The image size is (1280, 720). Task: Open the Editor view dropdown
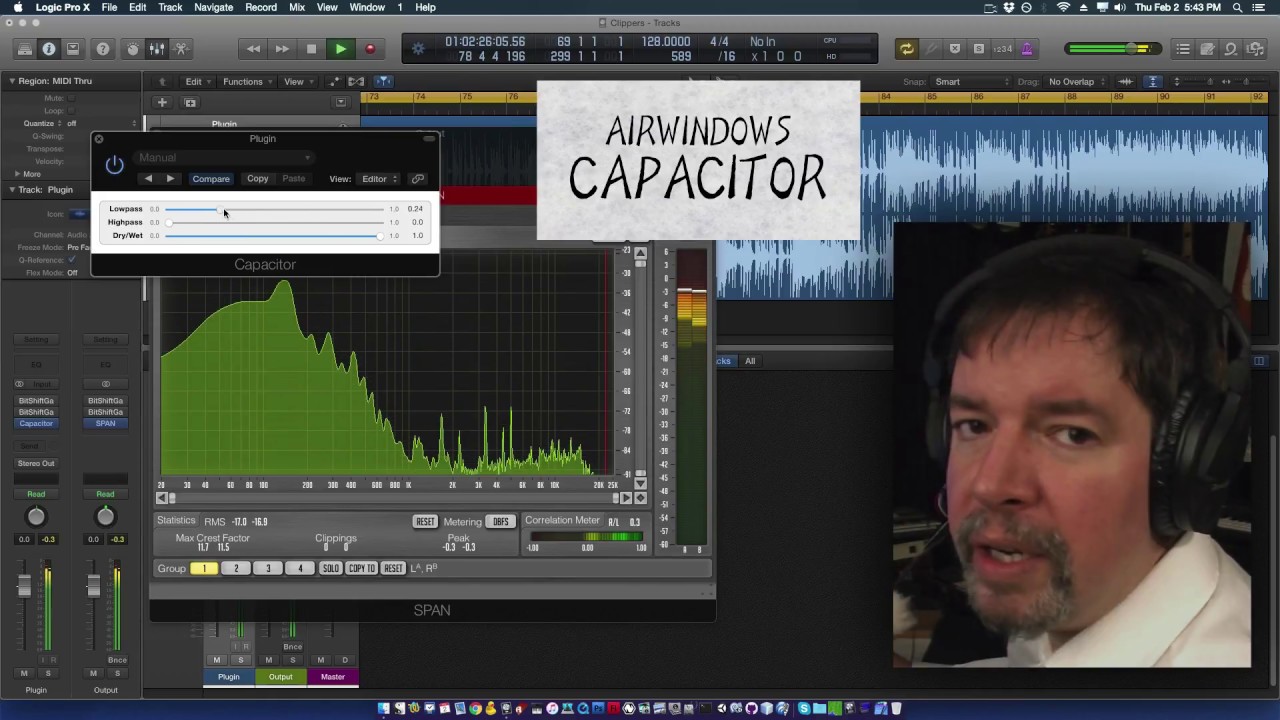click(379, 179)
